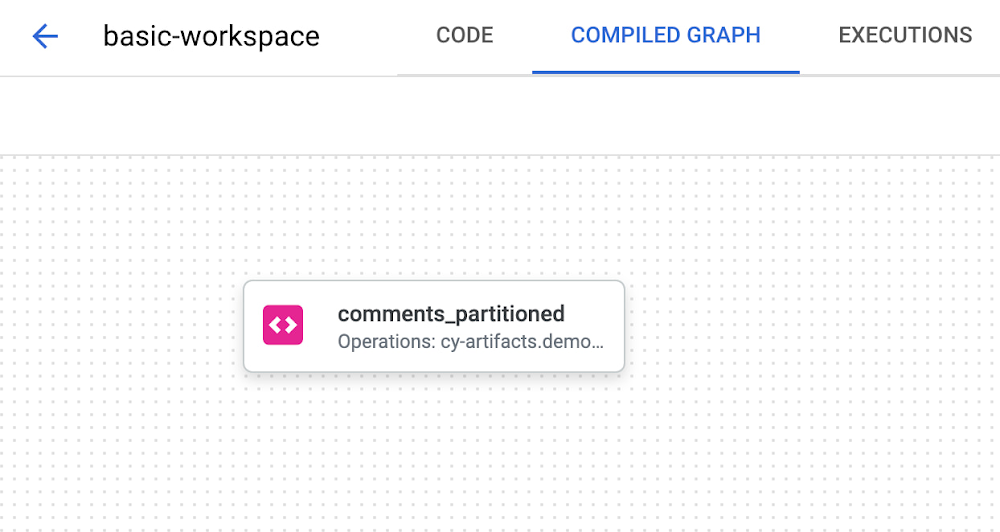
Task: Click the blank toolbar strip below the tabs
Action: (500, 115)
